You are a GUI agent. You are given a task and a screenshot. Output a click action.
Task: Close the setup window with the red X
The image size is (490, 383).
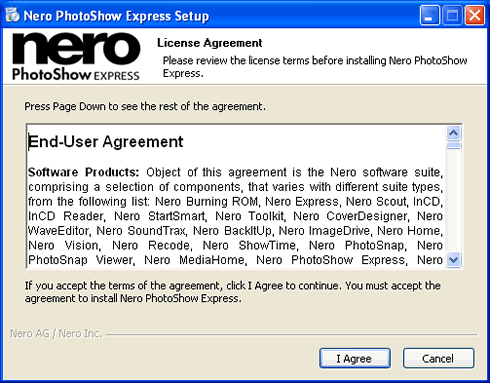(x=475, y=15)
